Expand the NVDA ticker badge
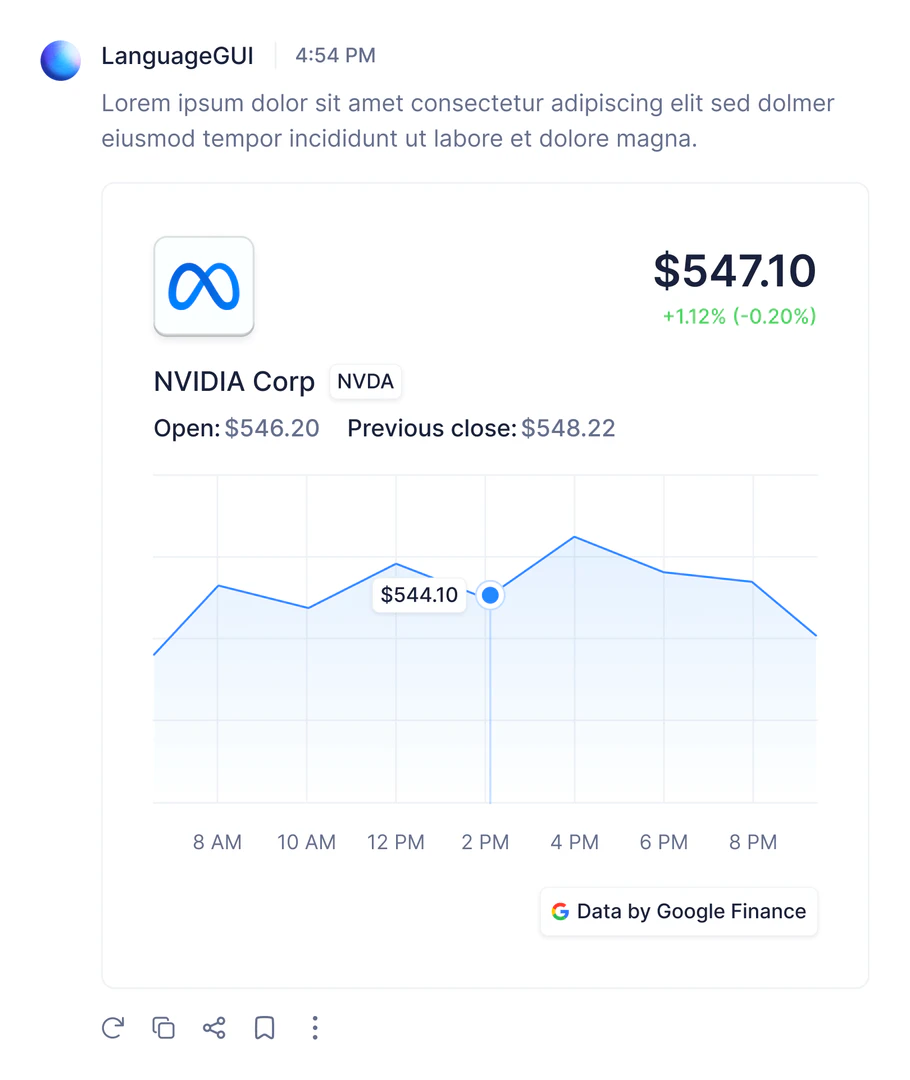 pos(365,381)
